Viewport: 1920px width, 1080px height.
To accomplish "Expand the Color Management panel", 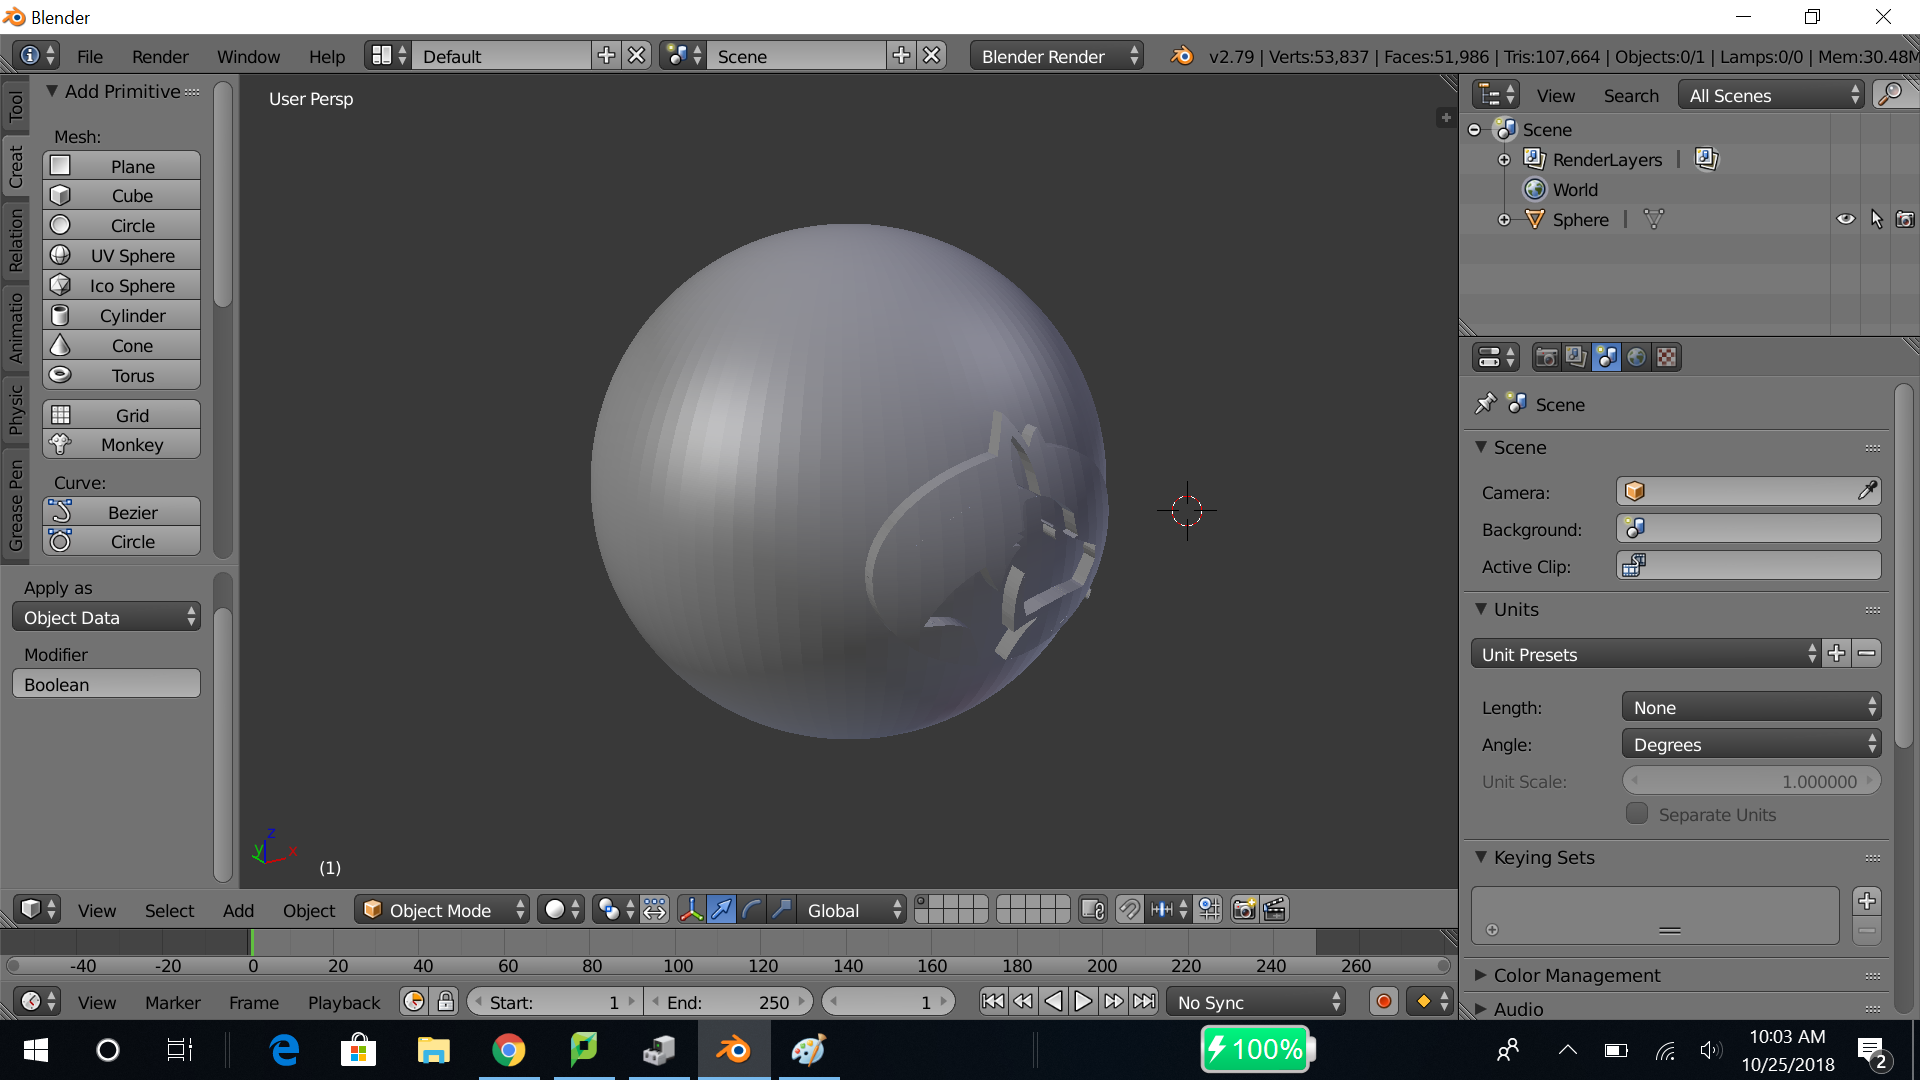I will 1576,975.
